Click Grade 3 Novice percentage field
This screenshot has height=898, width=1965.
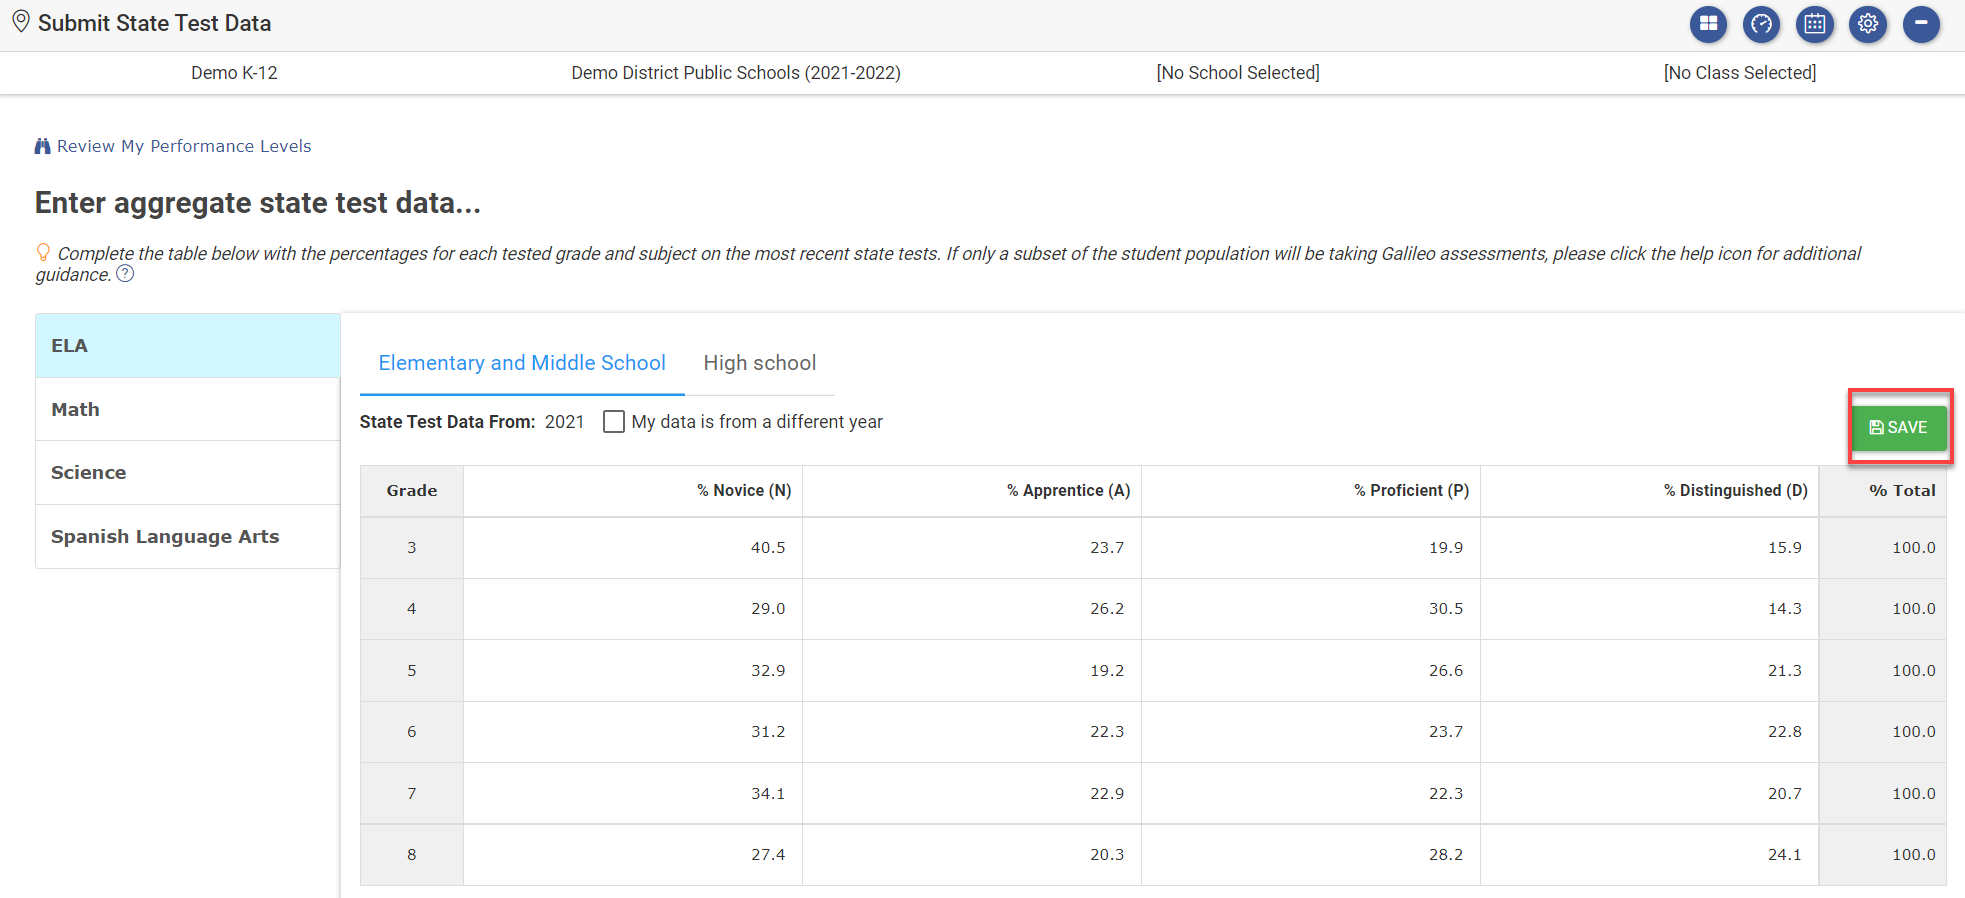[x=633, y=548]
